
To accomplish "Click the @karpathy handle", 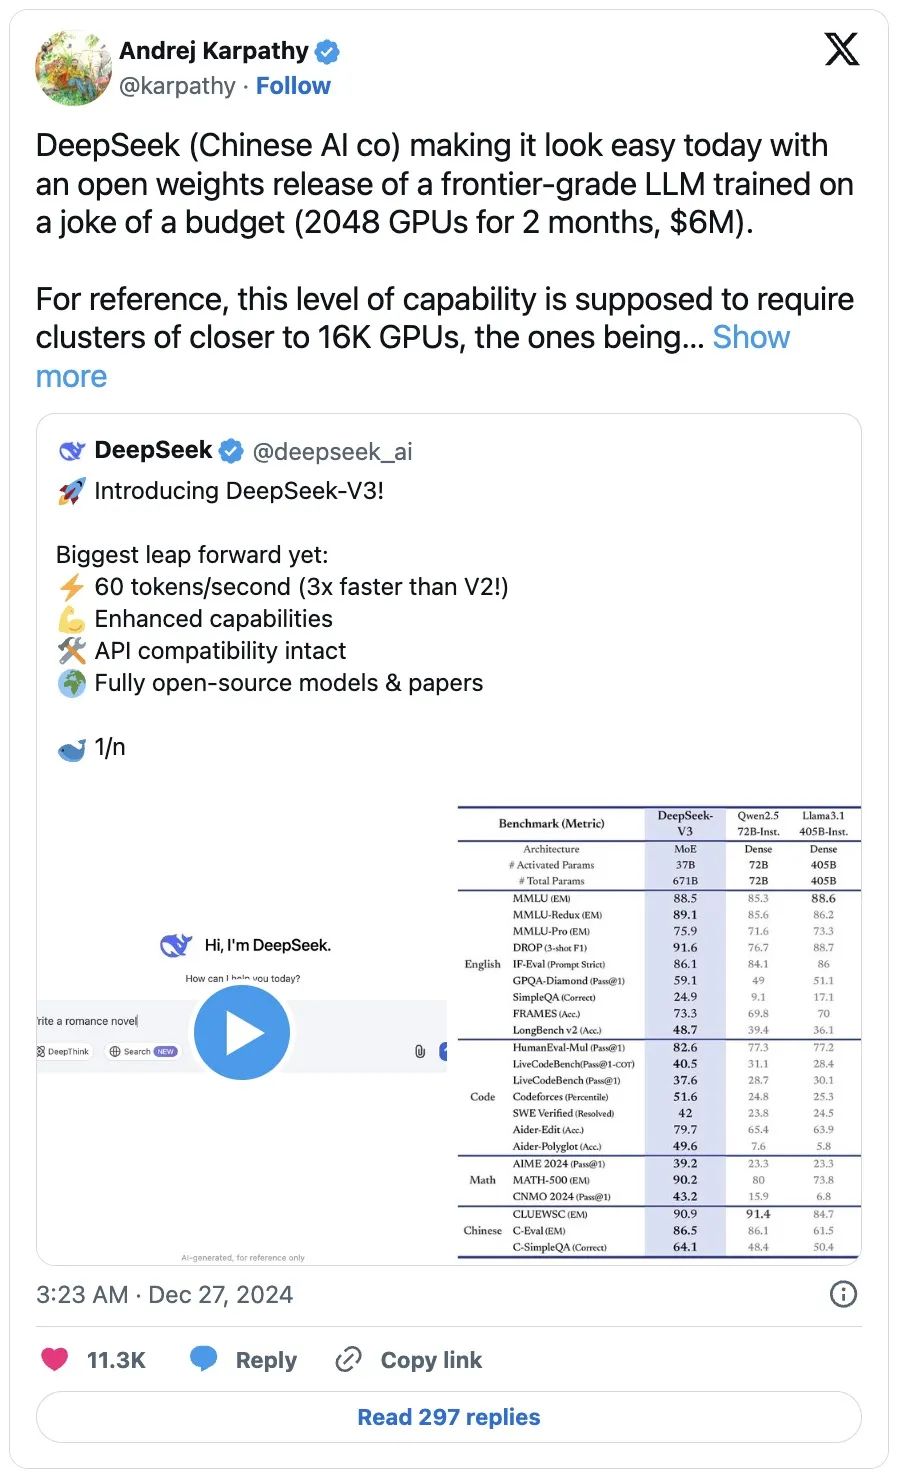I will [177, 86].
